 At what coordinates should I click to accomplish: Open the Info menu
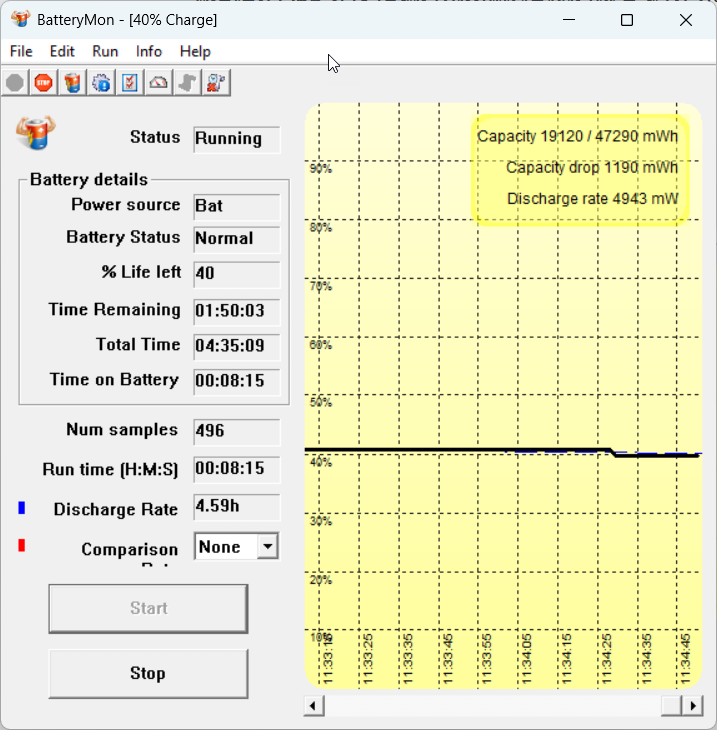pos(149,51)
